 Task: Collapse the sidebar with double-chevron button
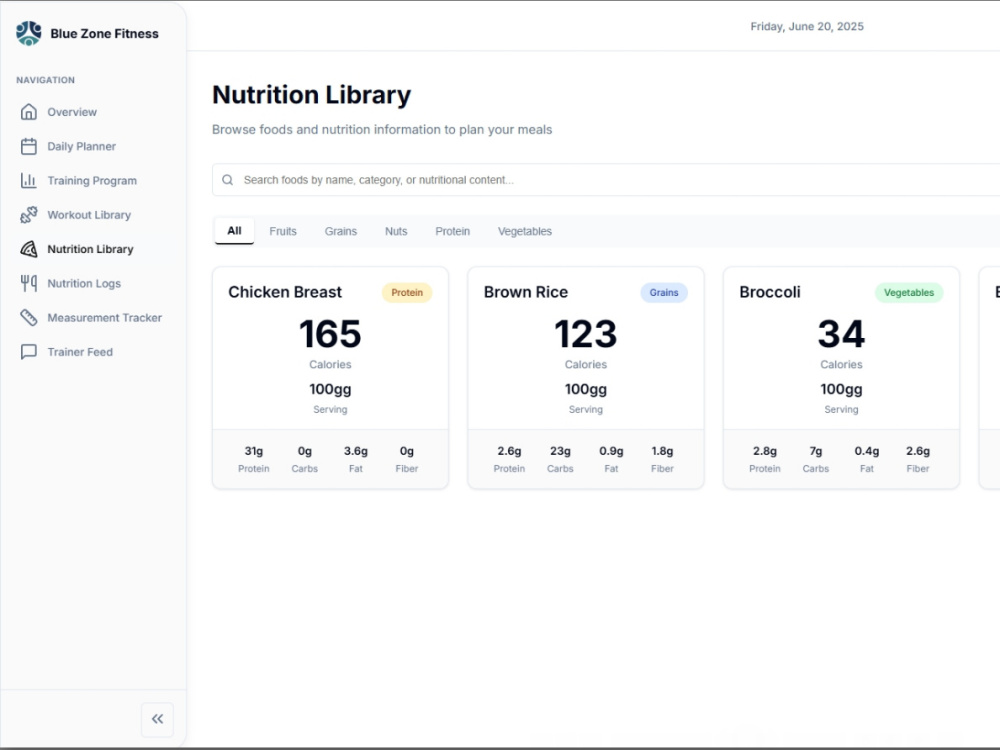tap(158, 719)
